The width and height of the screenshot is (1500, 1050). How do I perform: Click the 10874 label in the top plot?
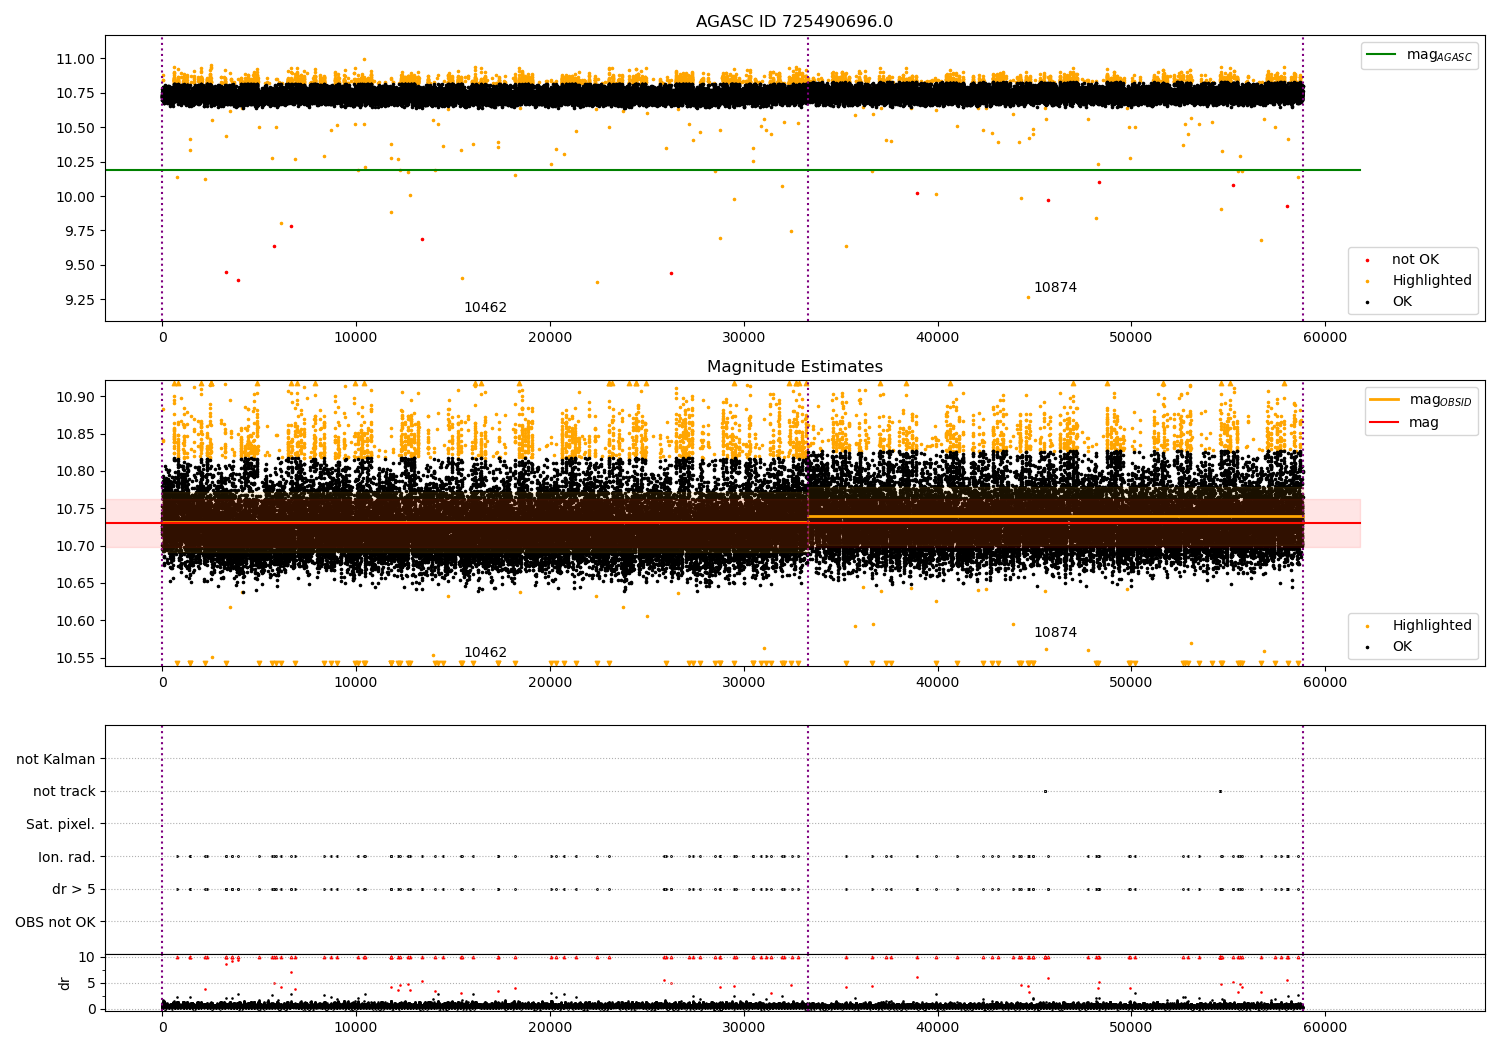tap(1055, 288)
